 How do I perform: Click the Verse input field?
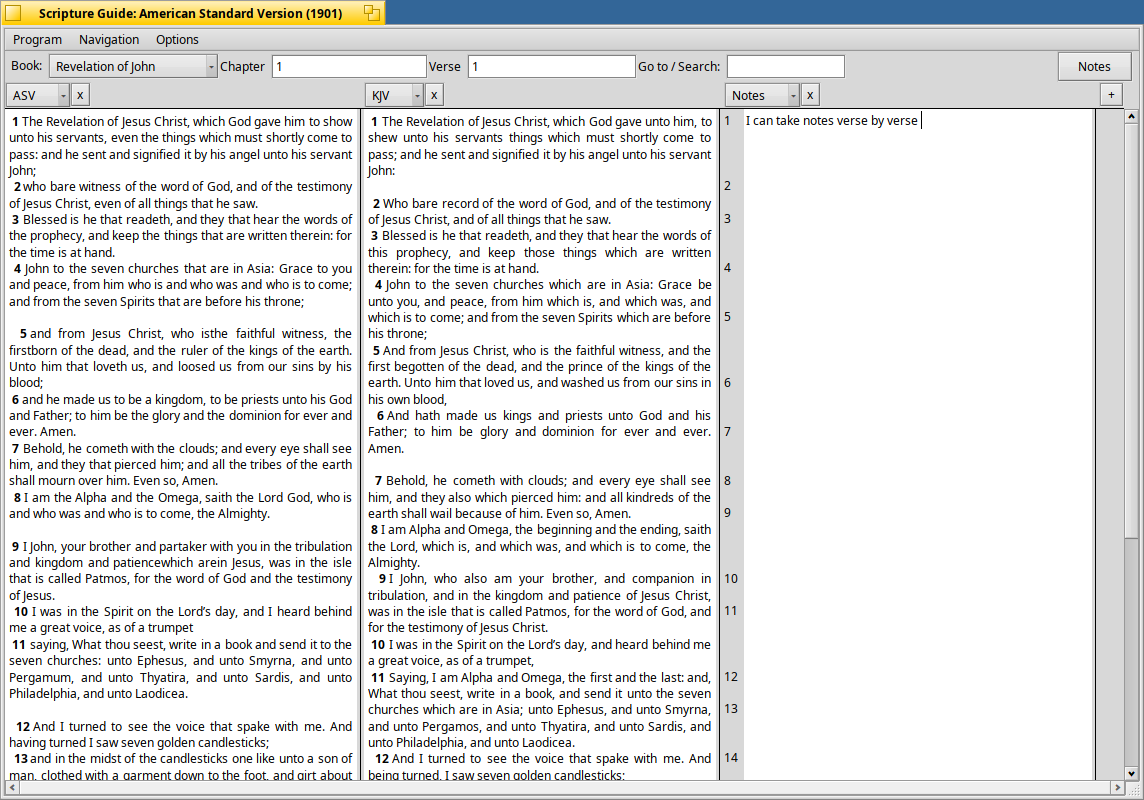(x=552, y=66)
